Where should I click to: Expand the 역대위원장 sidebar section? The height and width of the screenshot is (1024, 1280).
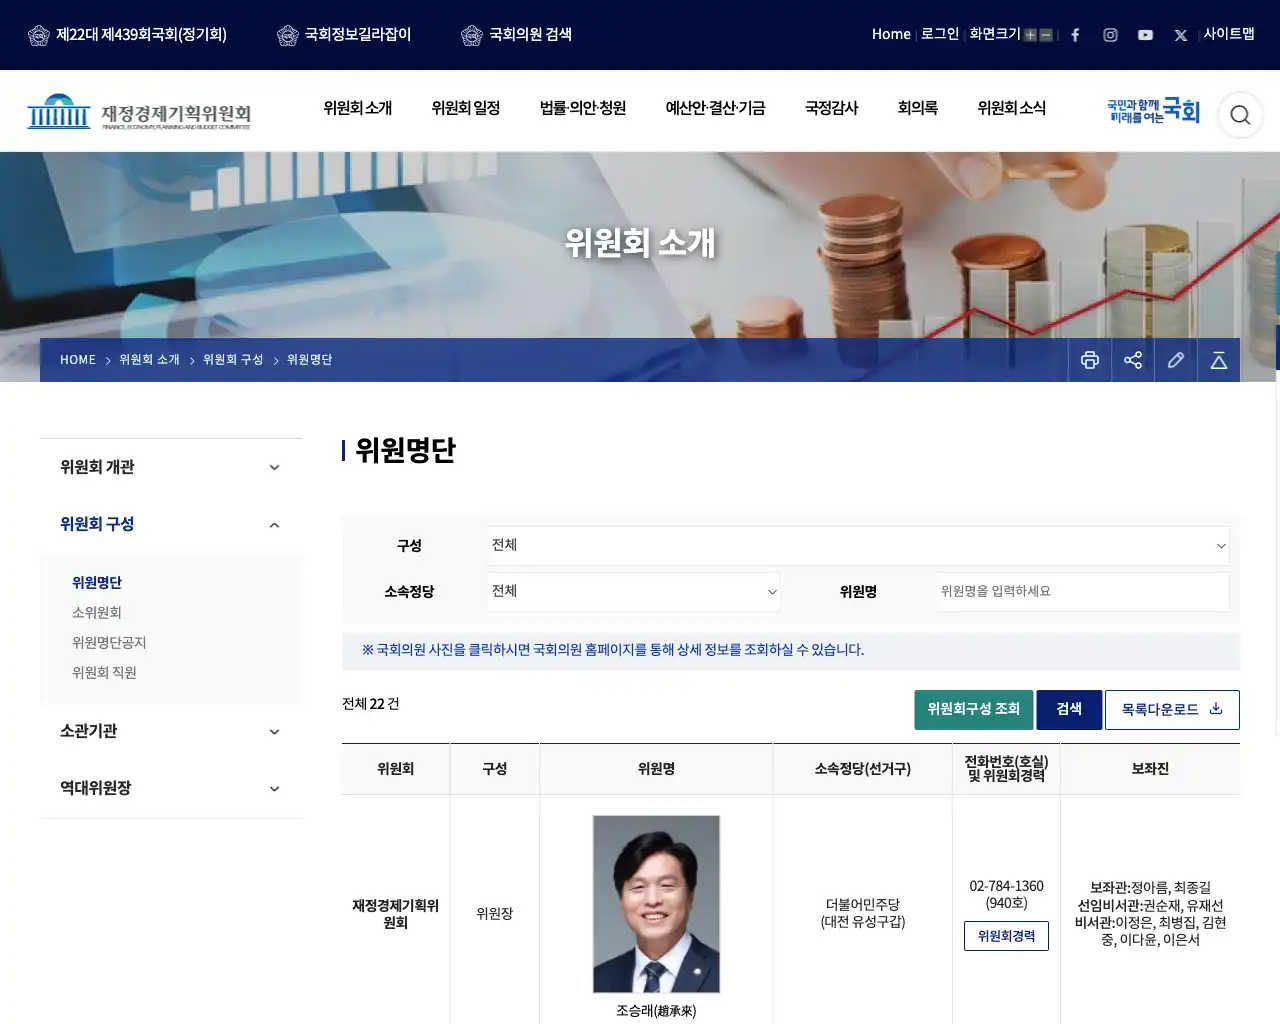pyautogui.click(x=171, y=788)
